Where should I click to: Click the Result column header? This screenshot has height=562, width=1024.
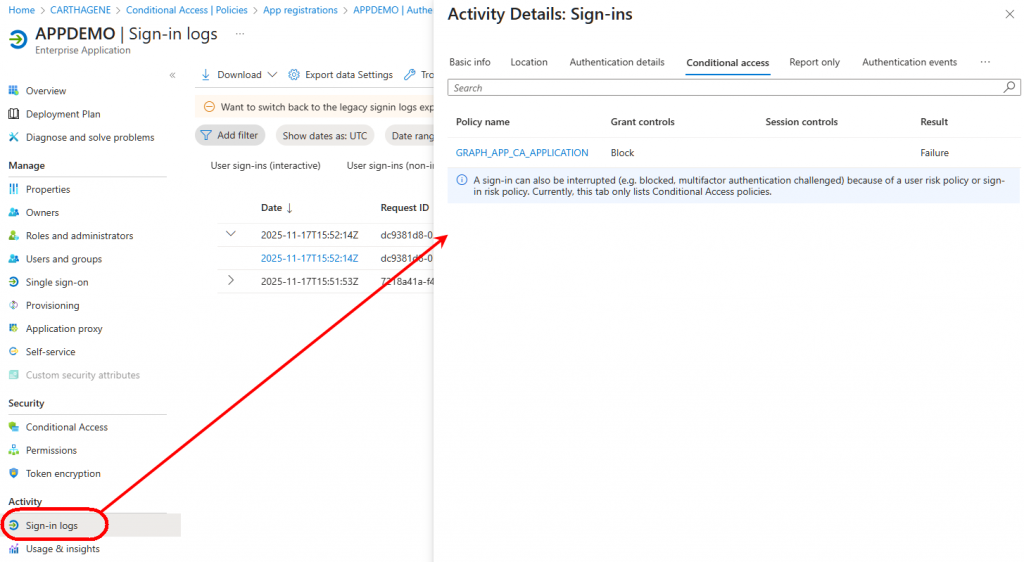click(x=934, y=122)
